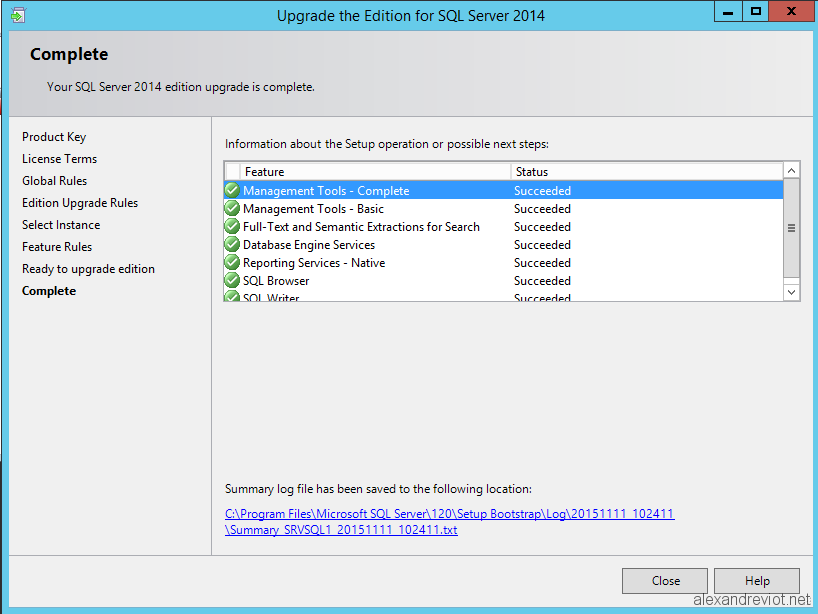The image size is (818, 614).
Task: Select the 'Management Tools - Complete' row
Action: click(x=504, y=190)
